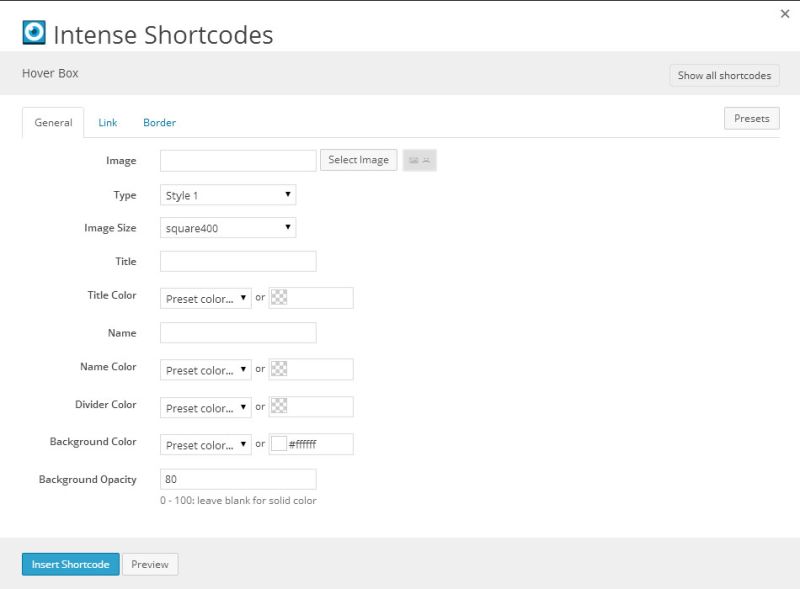Open the Border tab

[159, 122]
